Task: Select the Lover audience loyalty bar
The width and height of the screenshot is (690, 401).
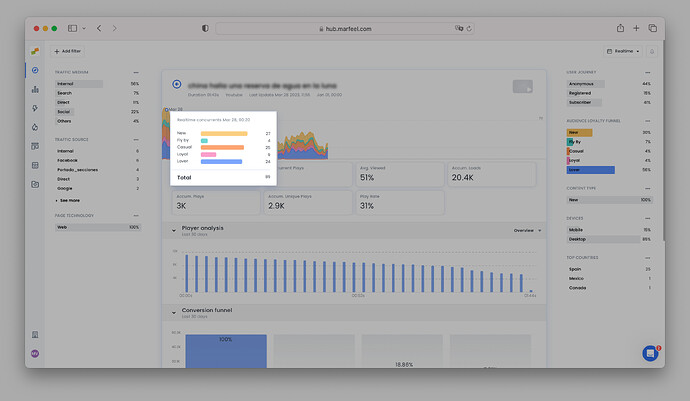Action: 589,170
